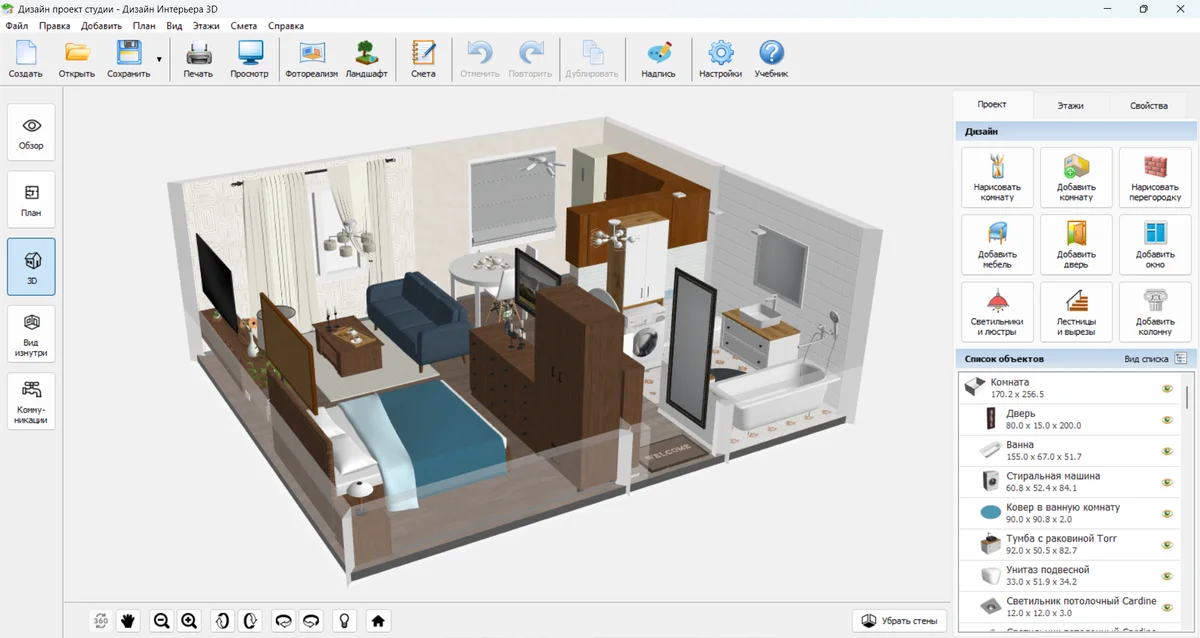Tilt the view downward with vertical rotate icon
1200x638 pixels.
251,621
